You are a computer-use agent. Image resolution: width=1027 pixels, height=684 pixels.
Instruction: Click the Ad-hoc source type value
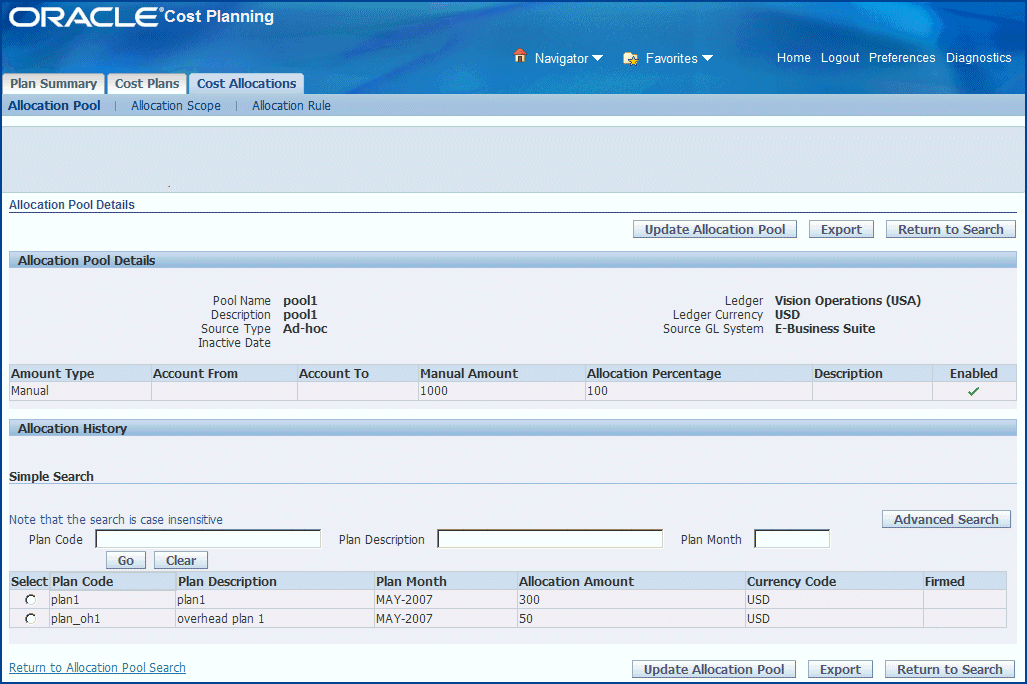tap(305, 329)
